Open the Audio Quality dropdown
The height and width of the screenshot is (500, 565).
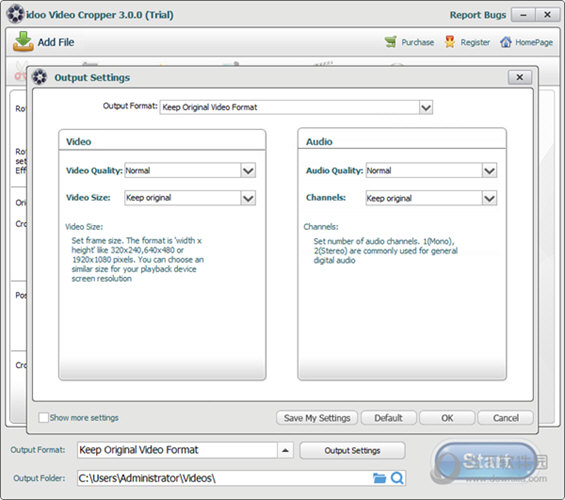489,170
